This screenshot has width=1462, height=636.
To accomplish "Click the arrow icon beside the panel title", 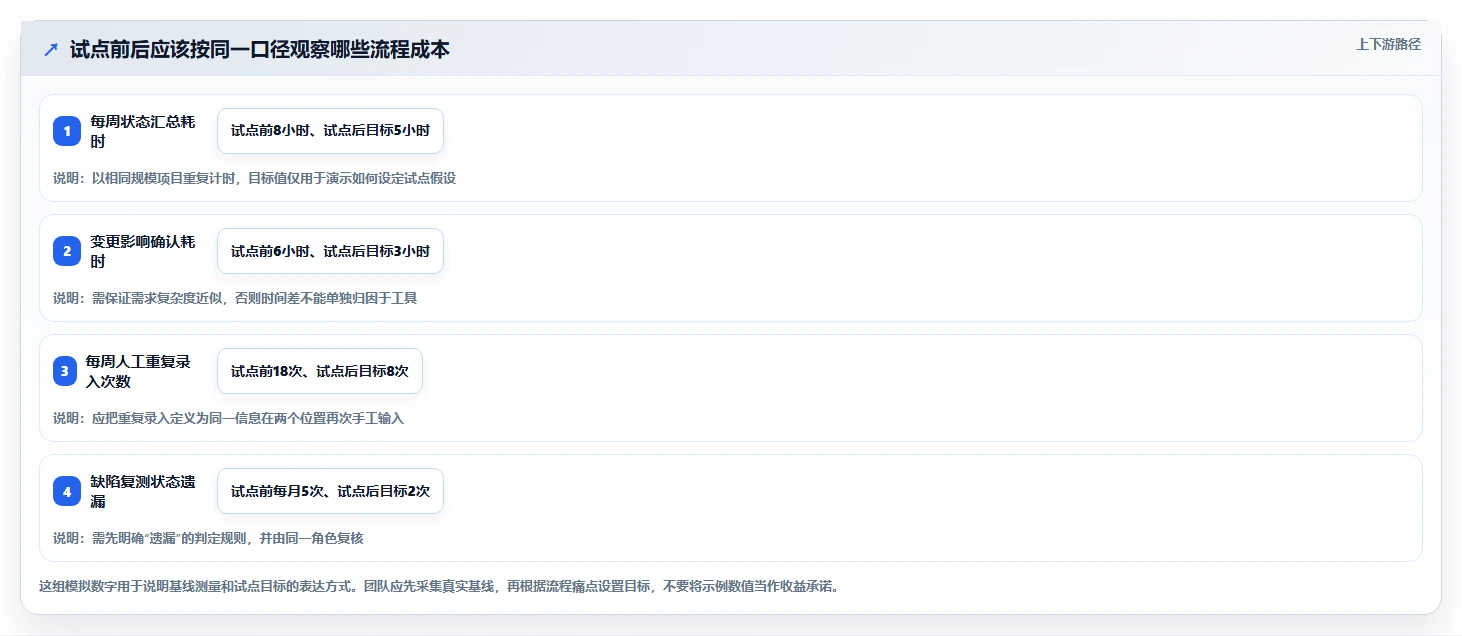I will click(x=51, y=49).
